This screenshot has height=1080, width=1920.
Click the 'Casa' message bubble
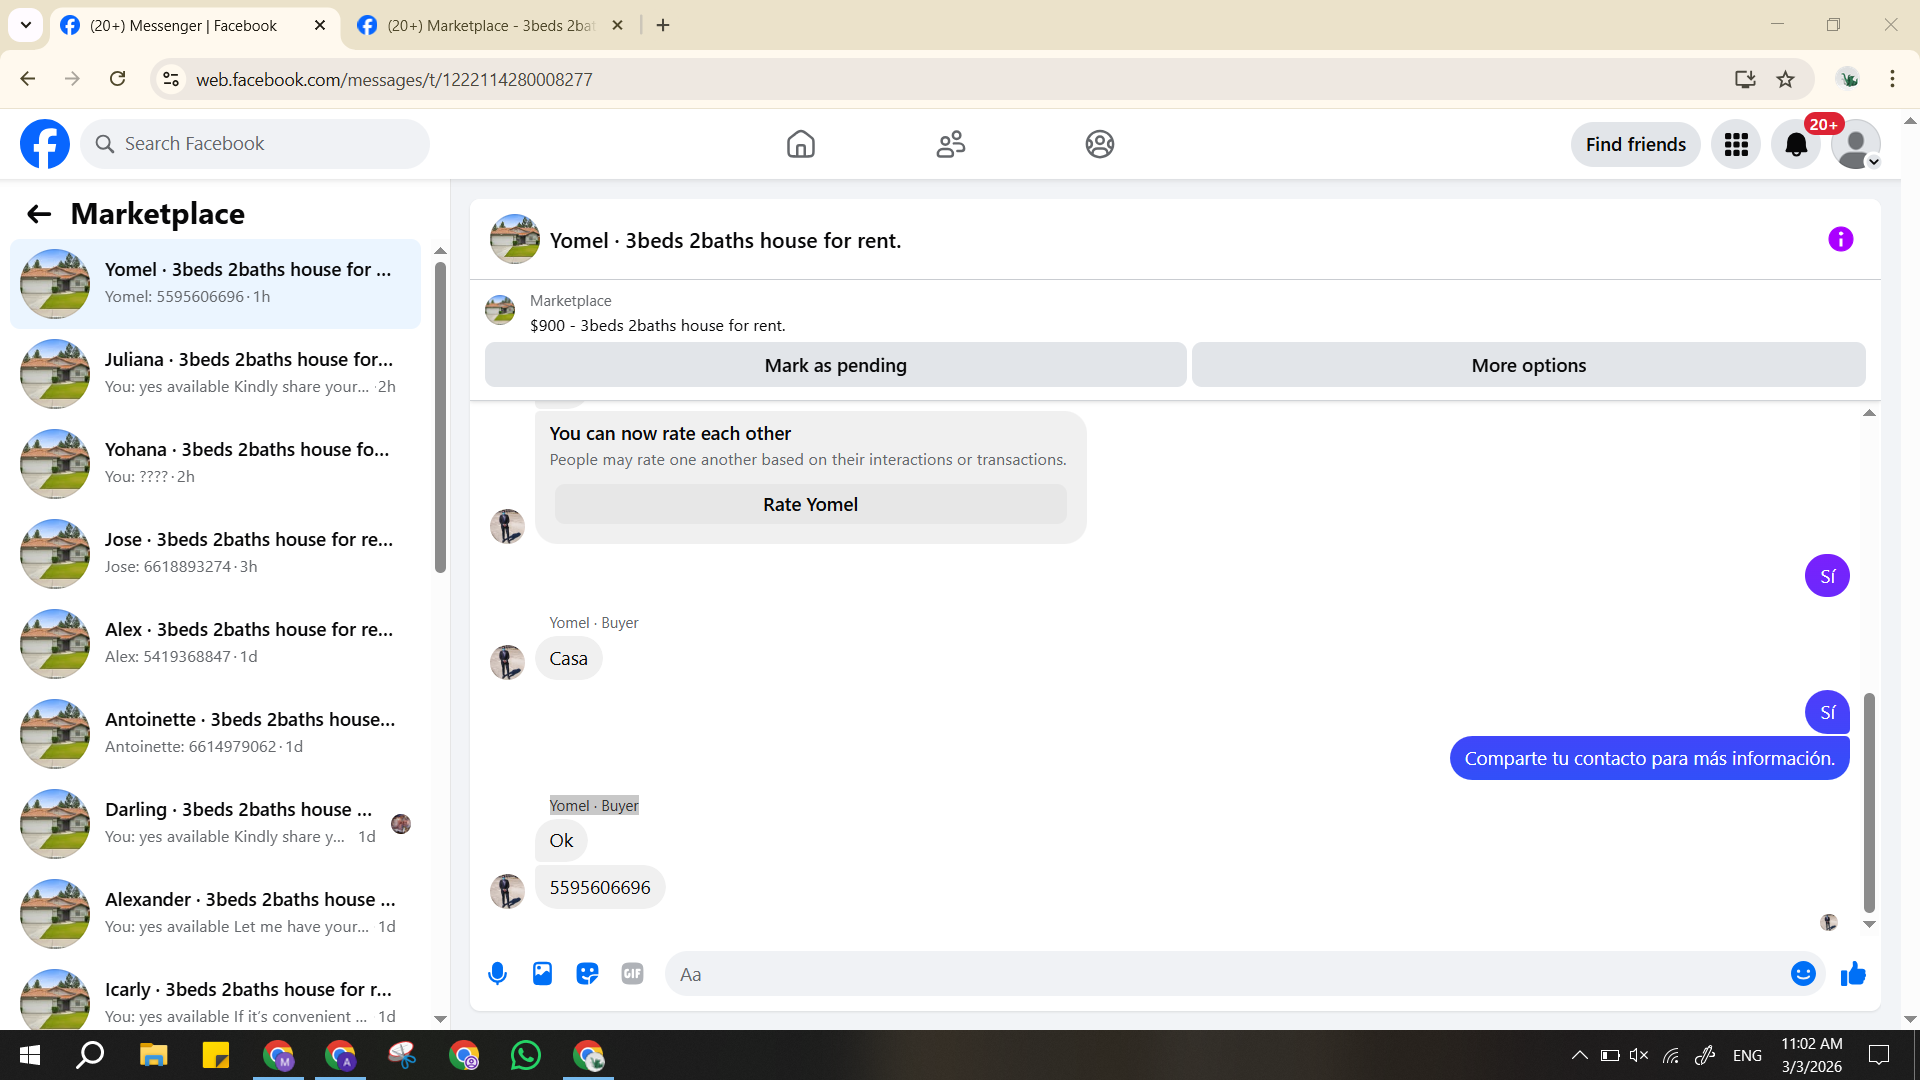tap(568, 658)
